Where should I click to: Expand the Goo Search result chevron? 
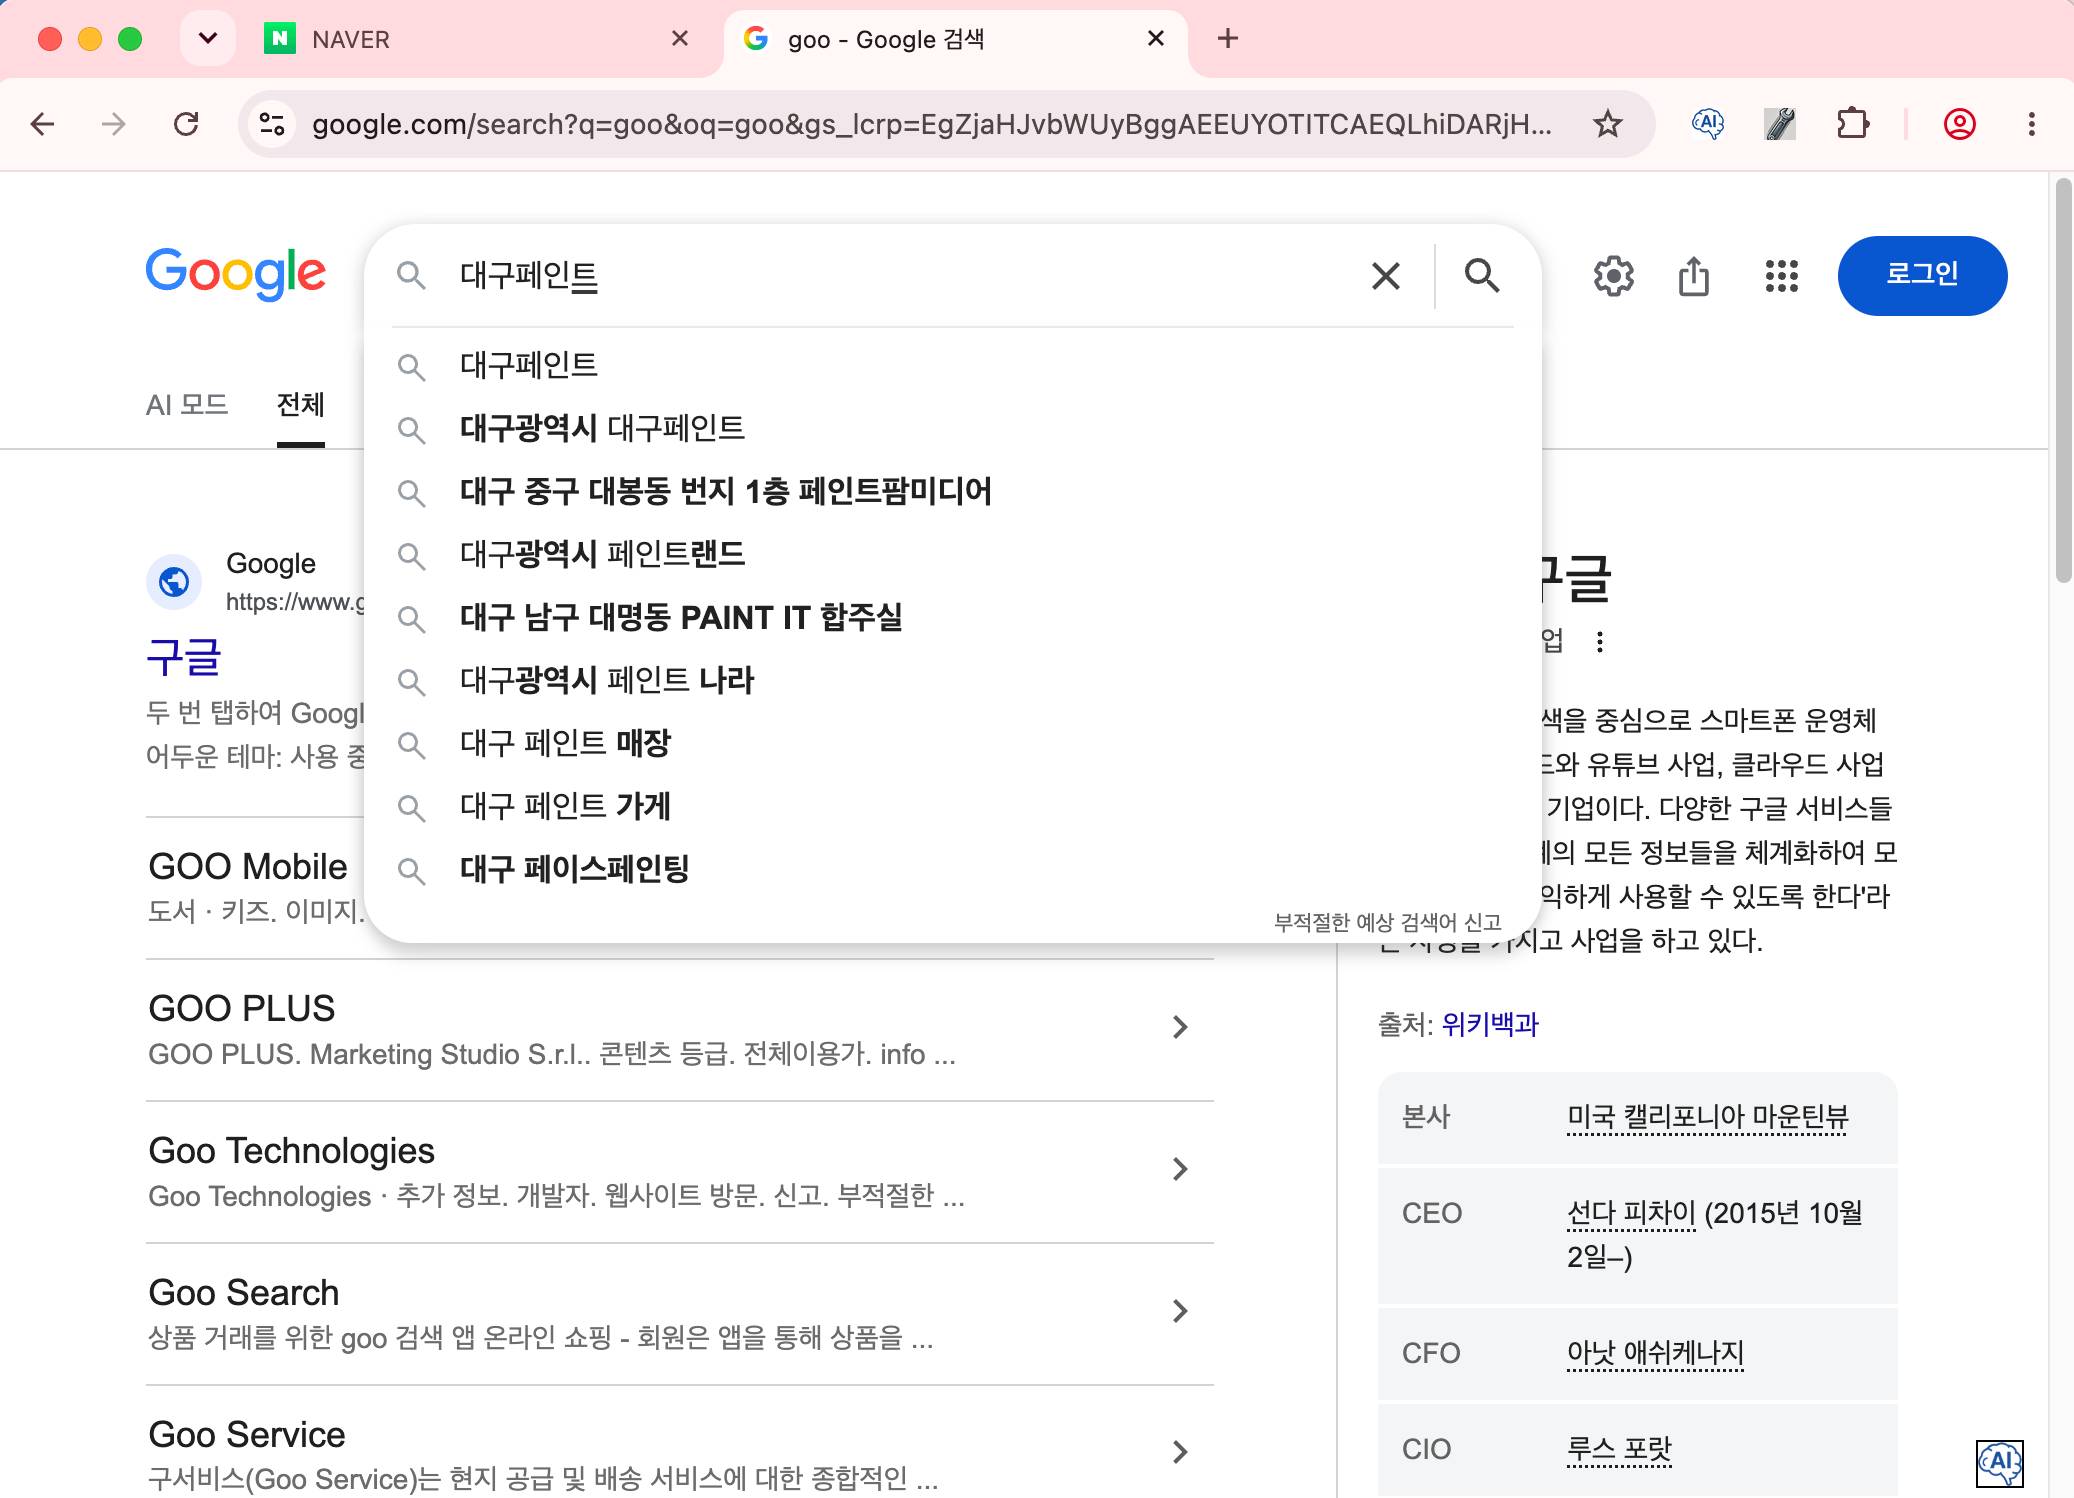pyautogui.click(x=1180, y=1311)
